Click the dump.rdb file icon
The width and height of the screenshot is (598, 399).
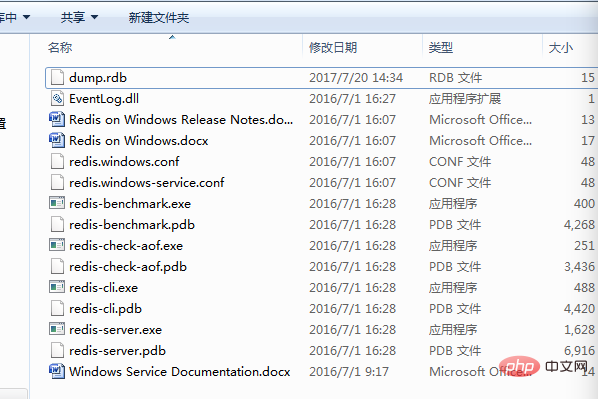coord(57,78)
